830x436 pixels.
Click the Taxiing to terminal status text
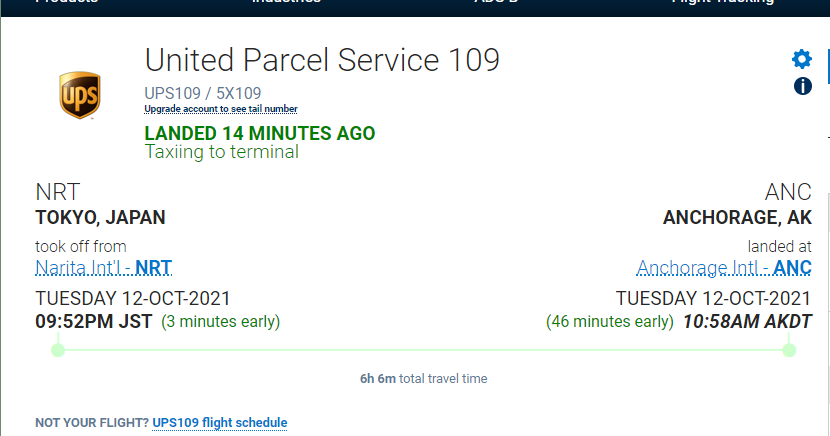[222, 152]
